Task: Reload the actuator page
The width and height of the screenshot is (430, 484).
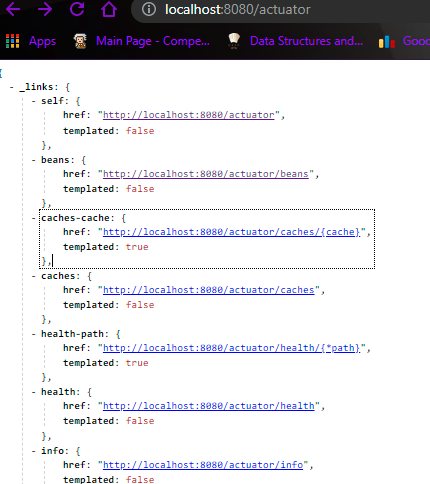Action: coord(77,9)
